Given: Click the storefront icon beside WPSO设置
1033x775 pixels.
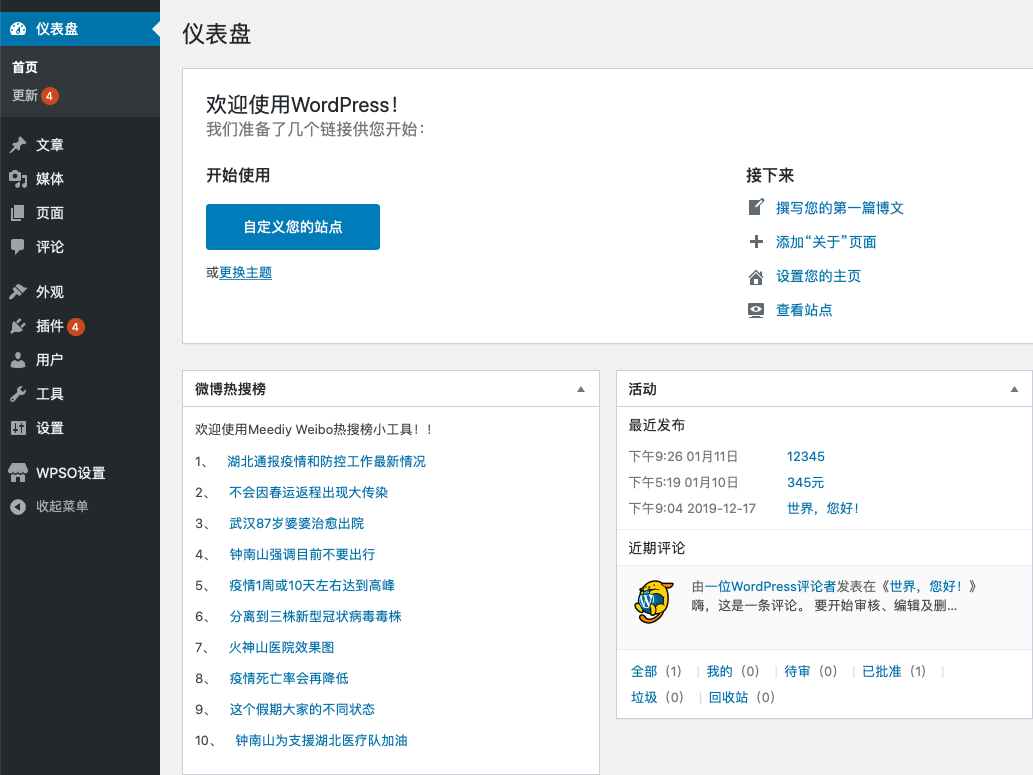Looking at the screenshot, I should click(18, 473).
